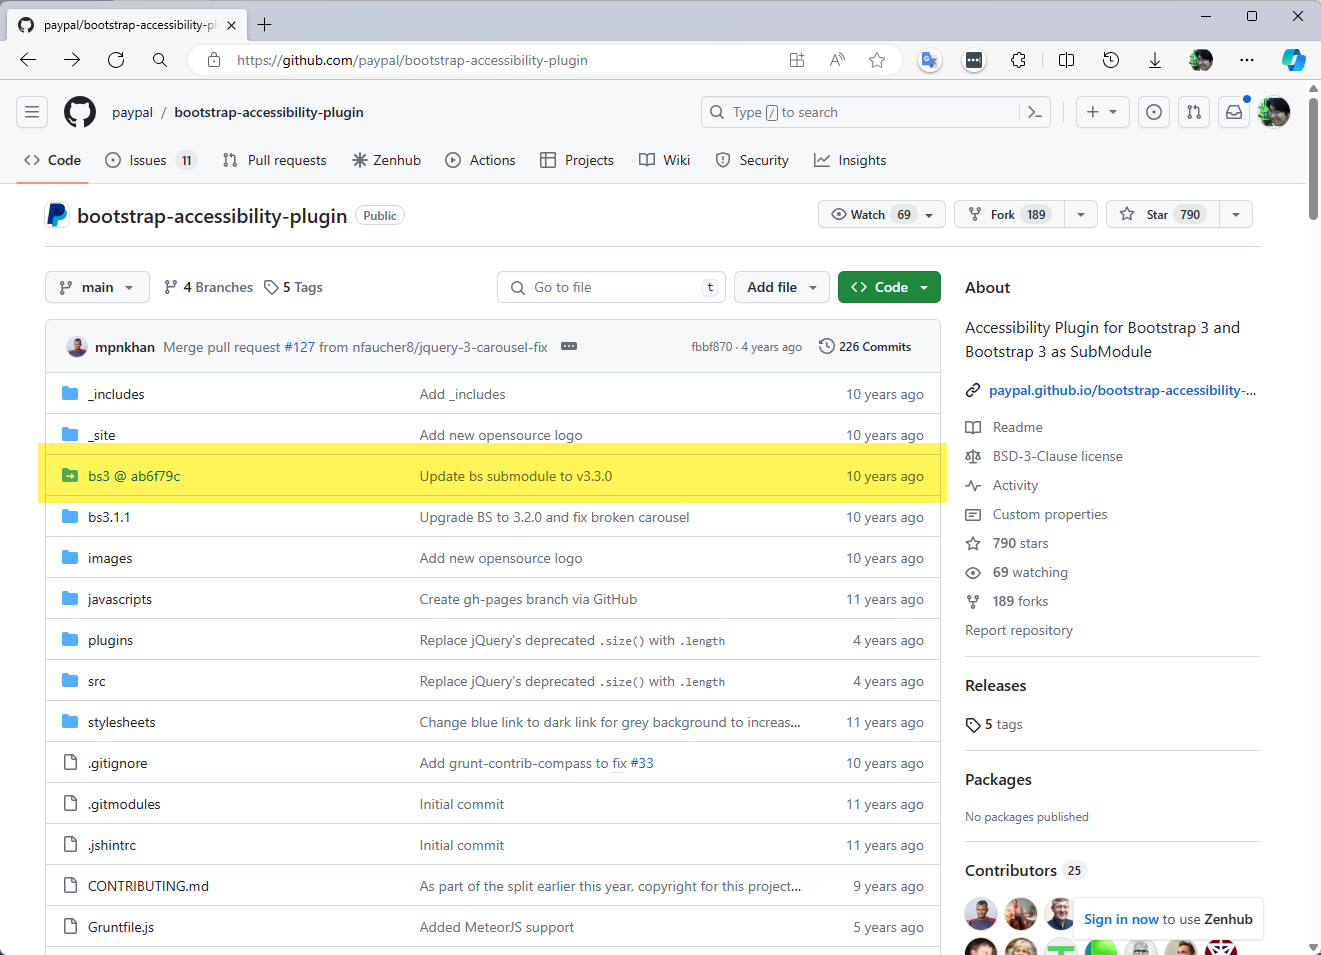Open the translate page icon
This screenshot has width=1321, height=955.
930,60
